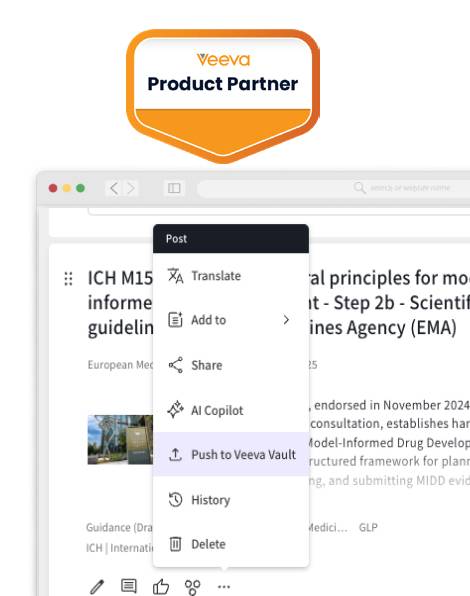
Task: Click the Veeva Product Partner badge
Action: [223, 96]
